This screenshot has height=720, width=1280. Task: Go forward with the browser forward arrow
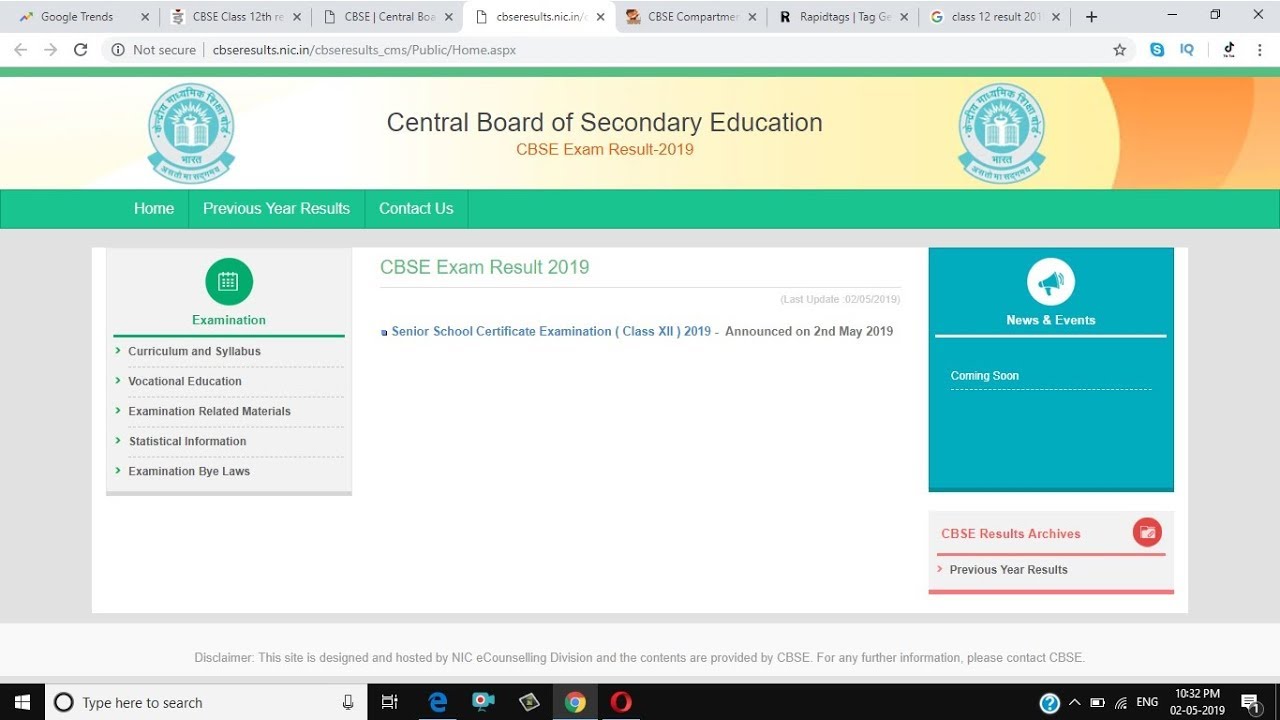(x=50, y=50)
